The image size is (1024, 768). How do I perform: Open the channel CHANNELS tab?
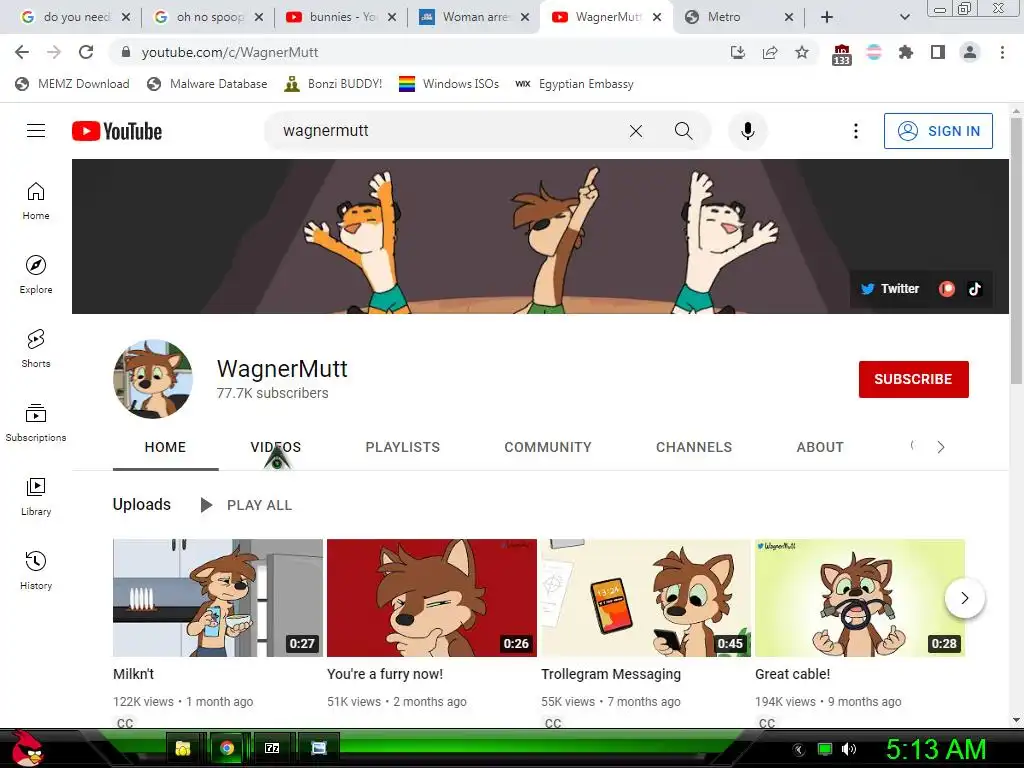(694, 447)
